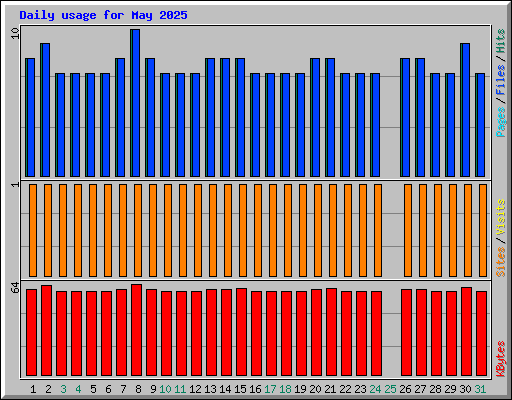This screenshot has height=400, width=512.
Task: Click the yellow "Visits" legend label
Action: pyautogui.click(x=501, y=218)
